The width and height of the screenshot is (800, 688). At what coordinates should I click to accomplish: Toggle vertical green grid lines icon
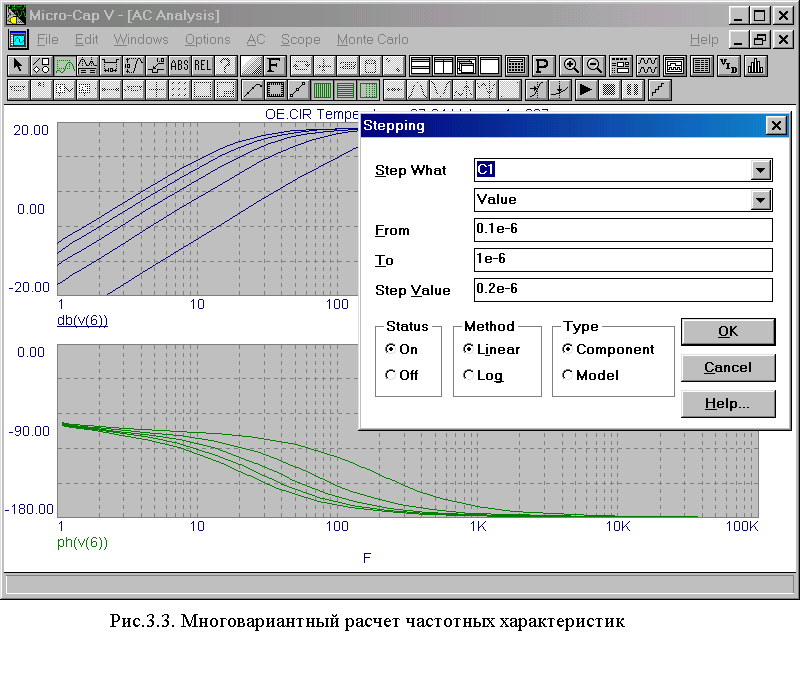click(x=322, y=90)
